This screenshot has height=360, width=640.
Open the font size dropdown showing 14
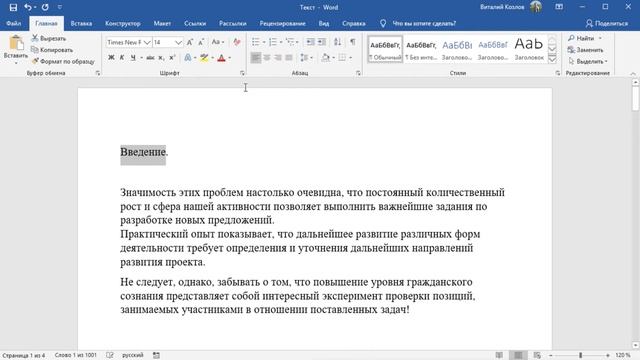coord(178,42)
